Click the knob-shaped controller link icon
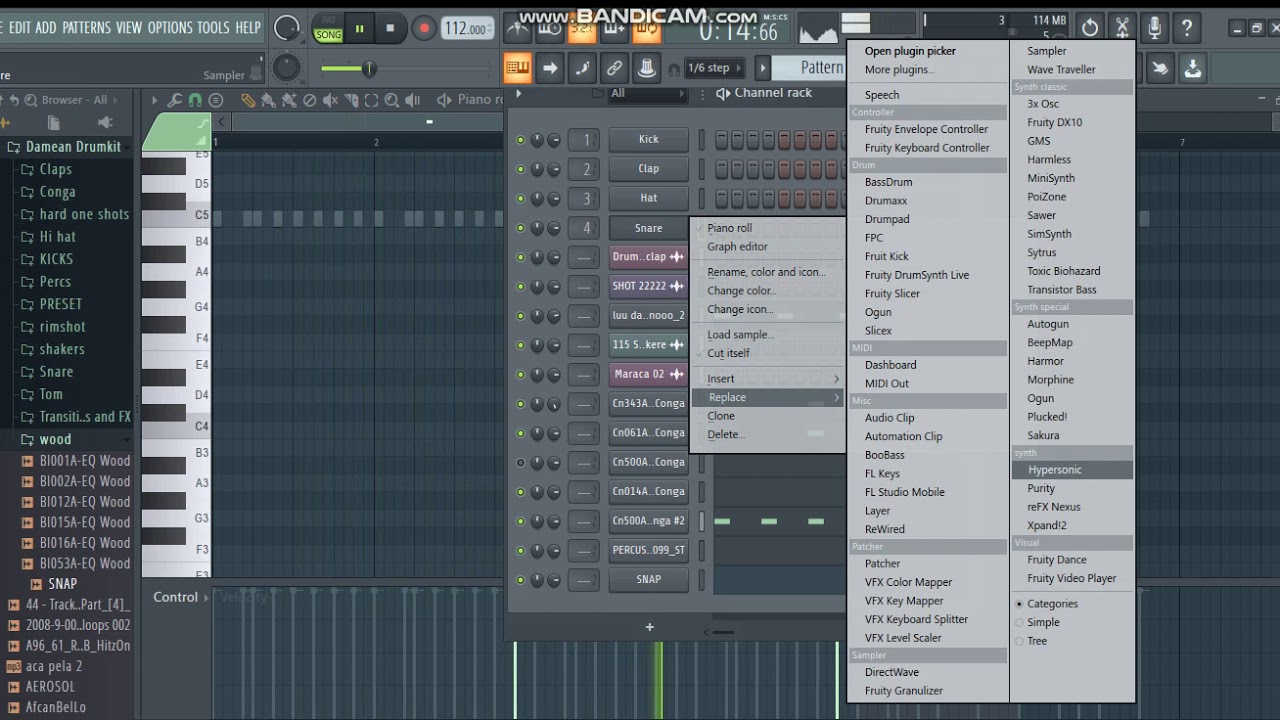The width and height of the screenshot is (1280, 720). pyautogui.click(x=647, y=68)
